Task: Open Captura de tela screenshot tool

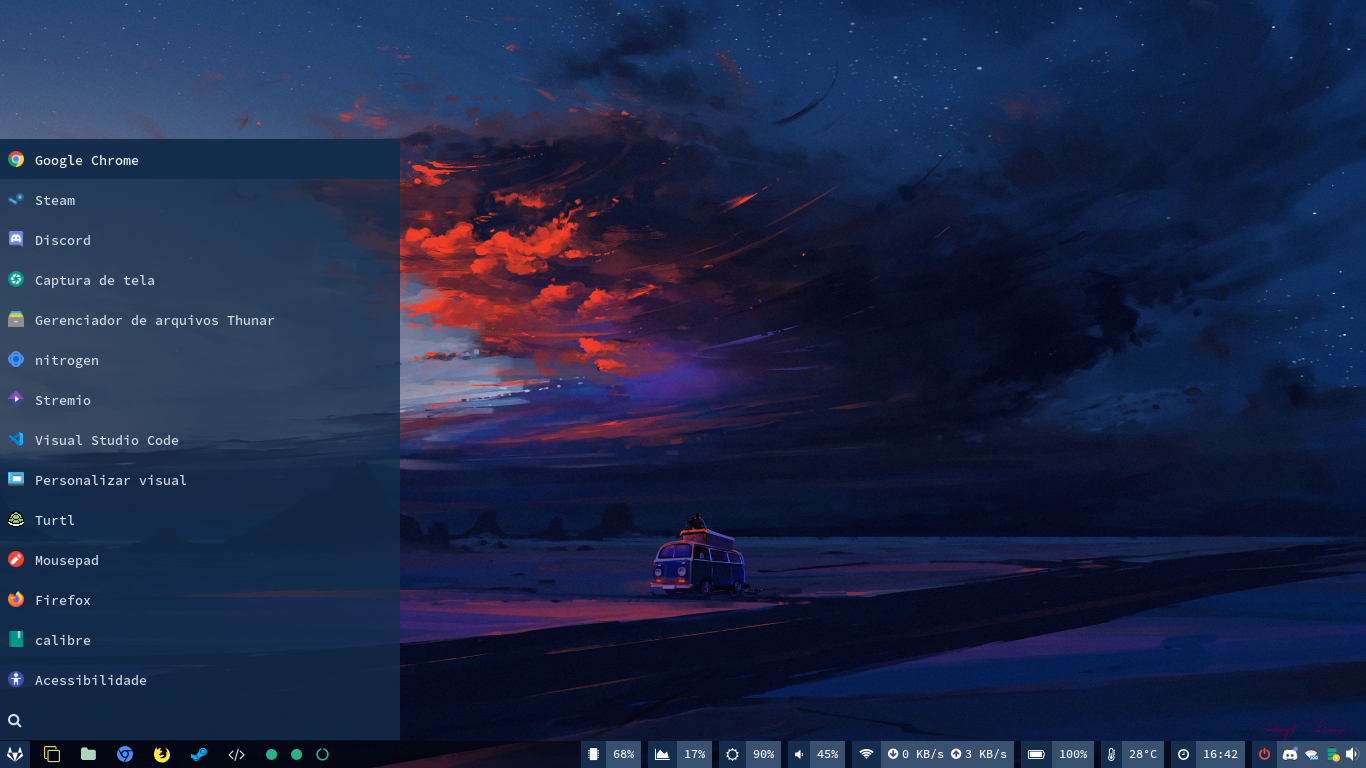Action: (95, 280)
